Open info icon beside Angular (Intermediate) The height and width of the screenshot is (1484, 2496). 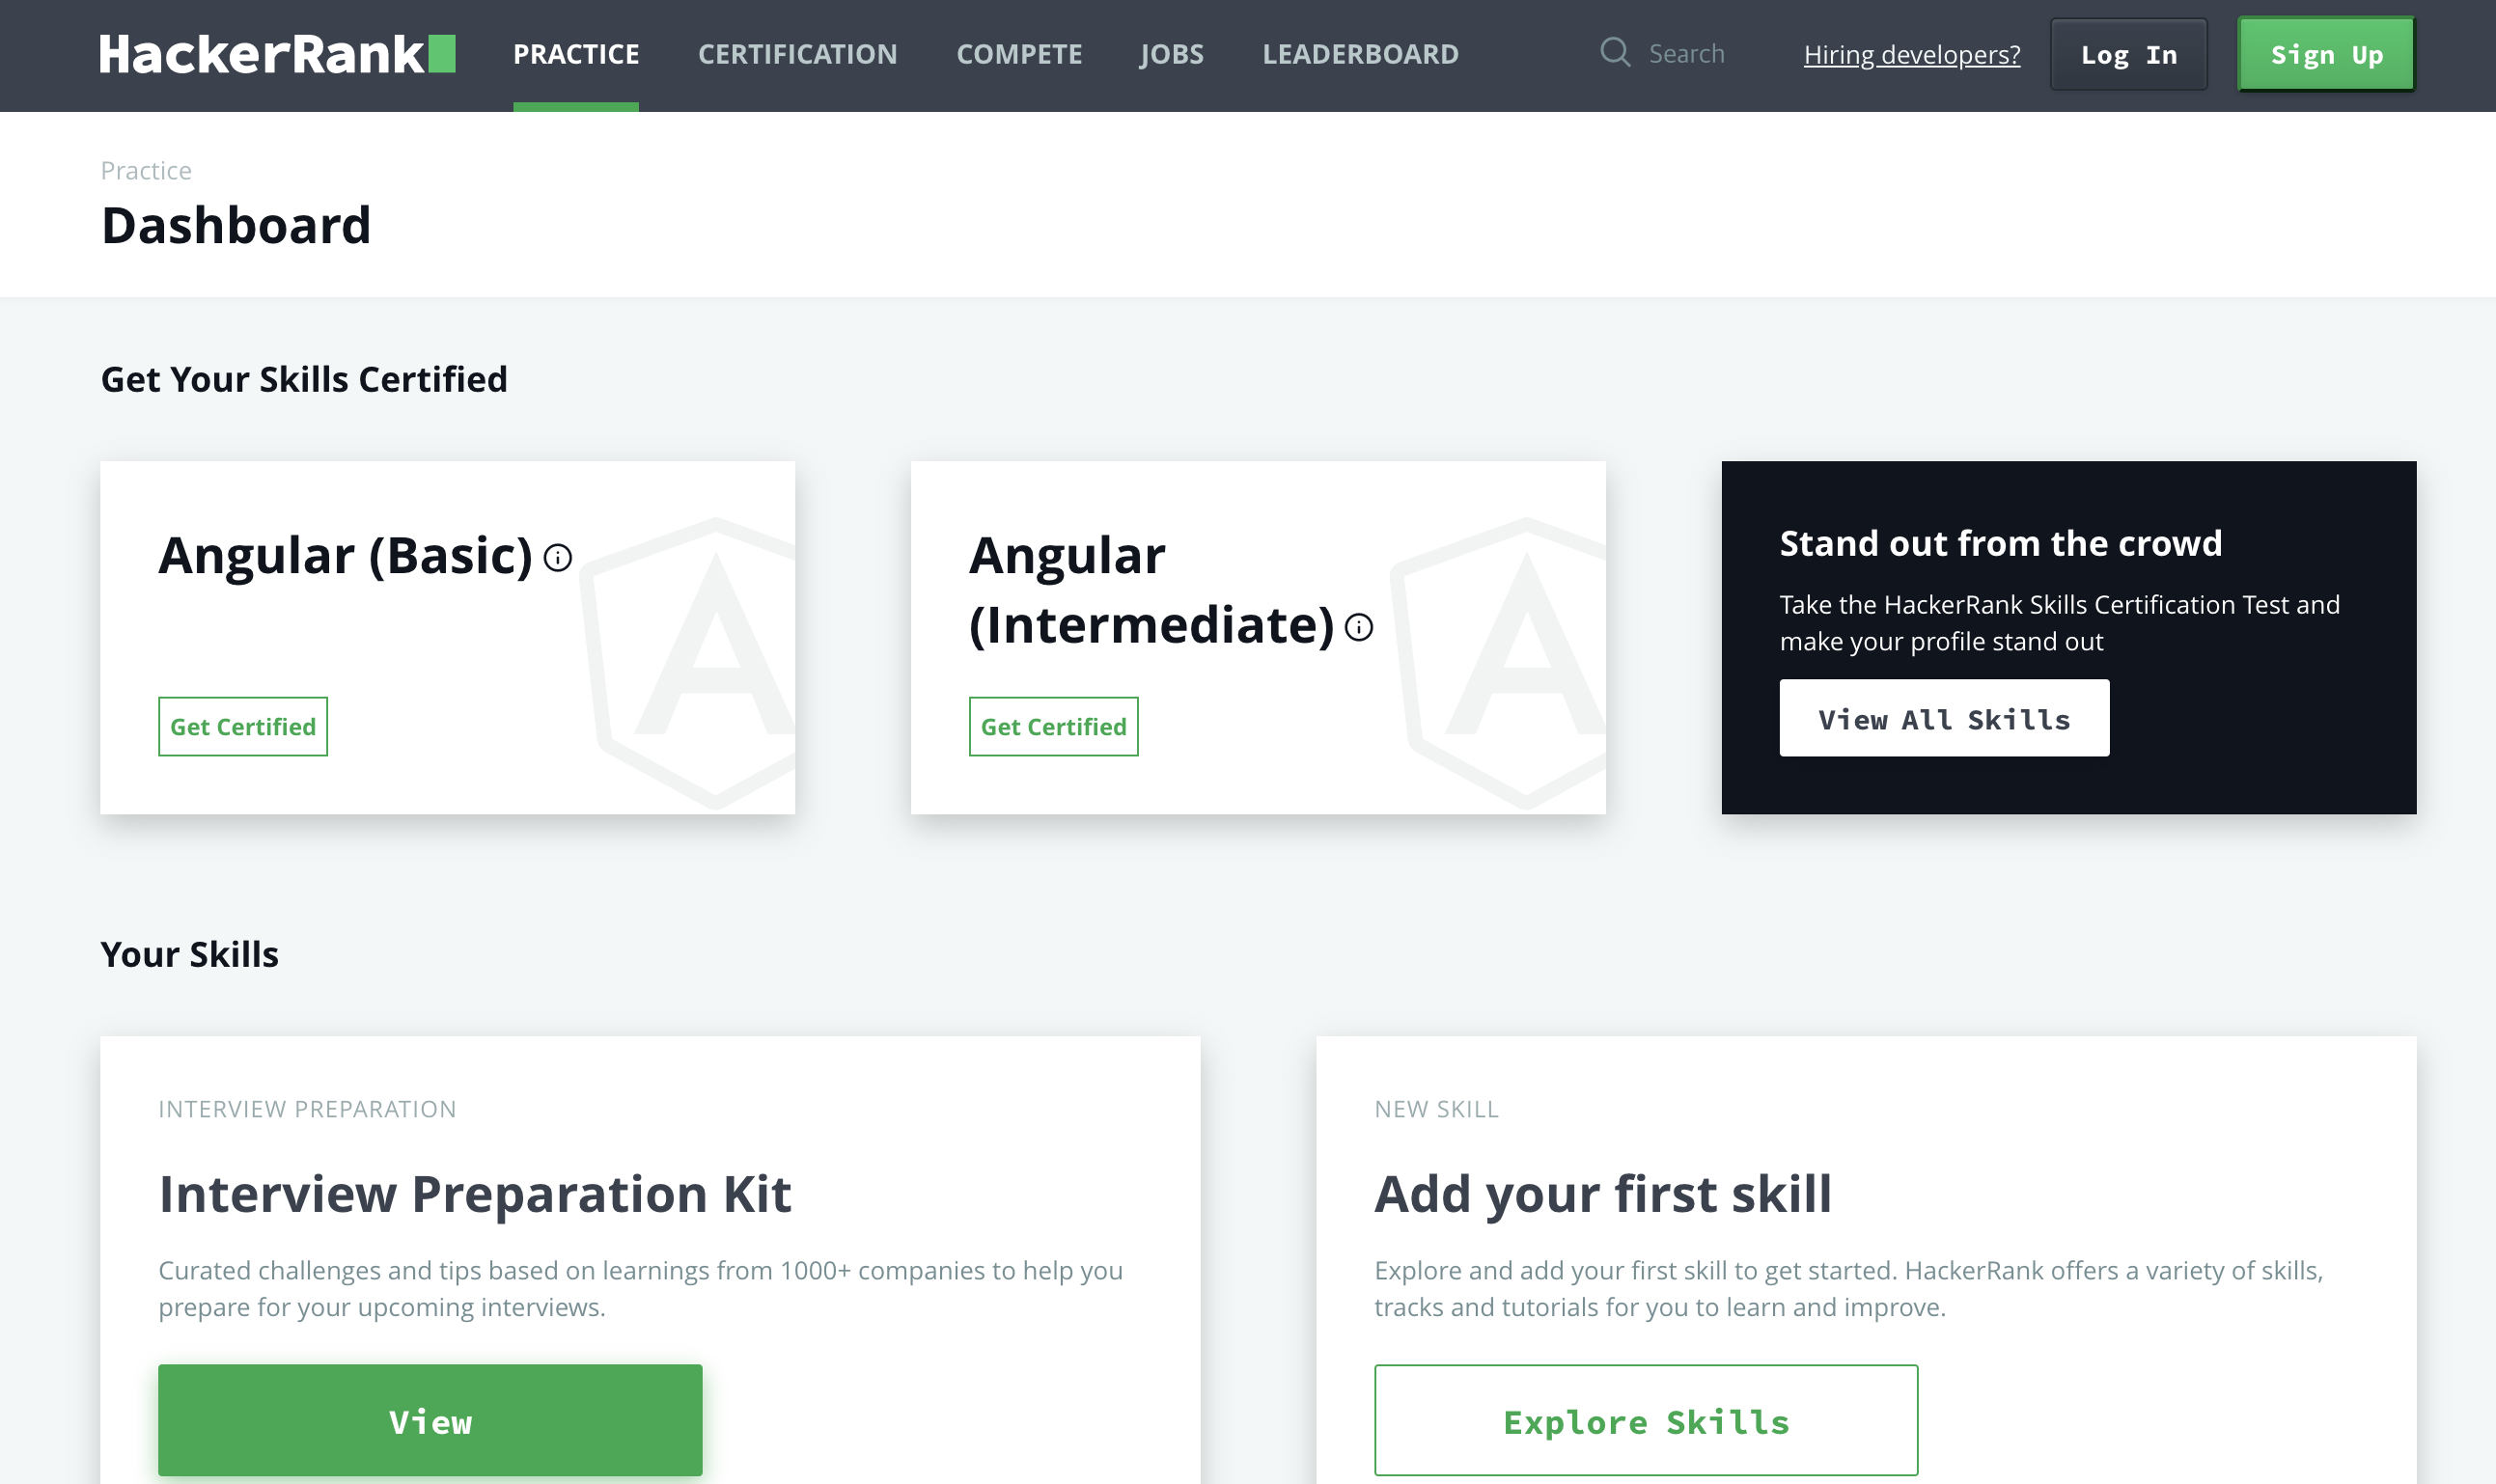[1359, 628]
